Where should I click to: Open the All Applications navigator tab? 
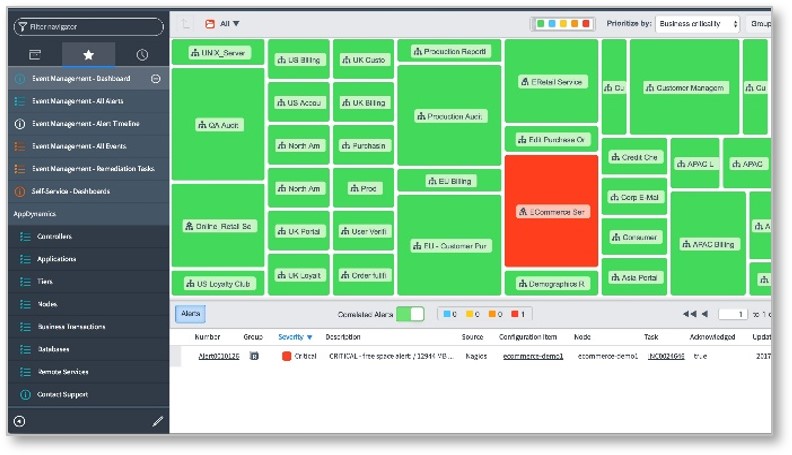[35, 54]
